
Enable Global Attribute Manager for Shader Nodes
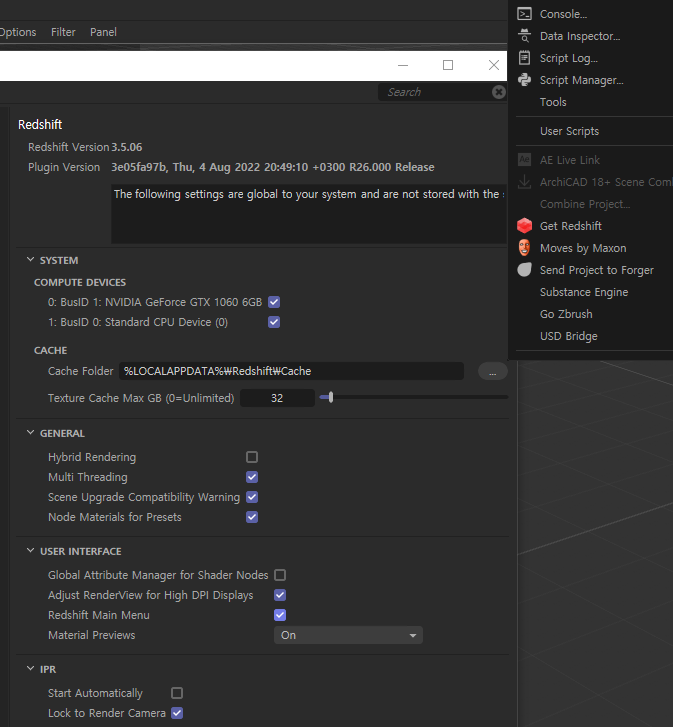[280, 575]
